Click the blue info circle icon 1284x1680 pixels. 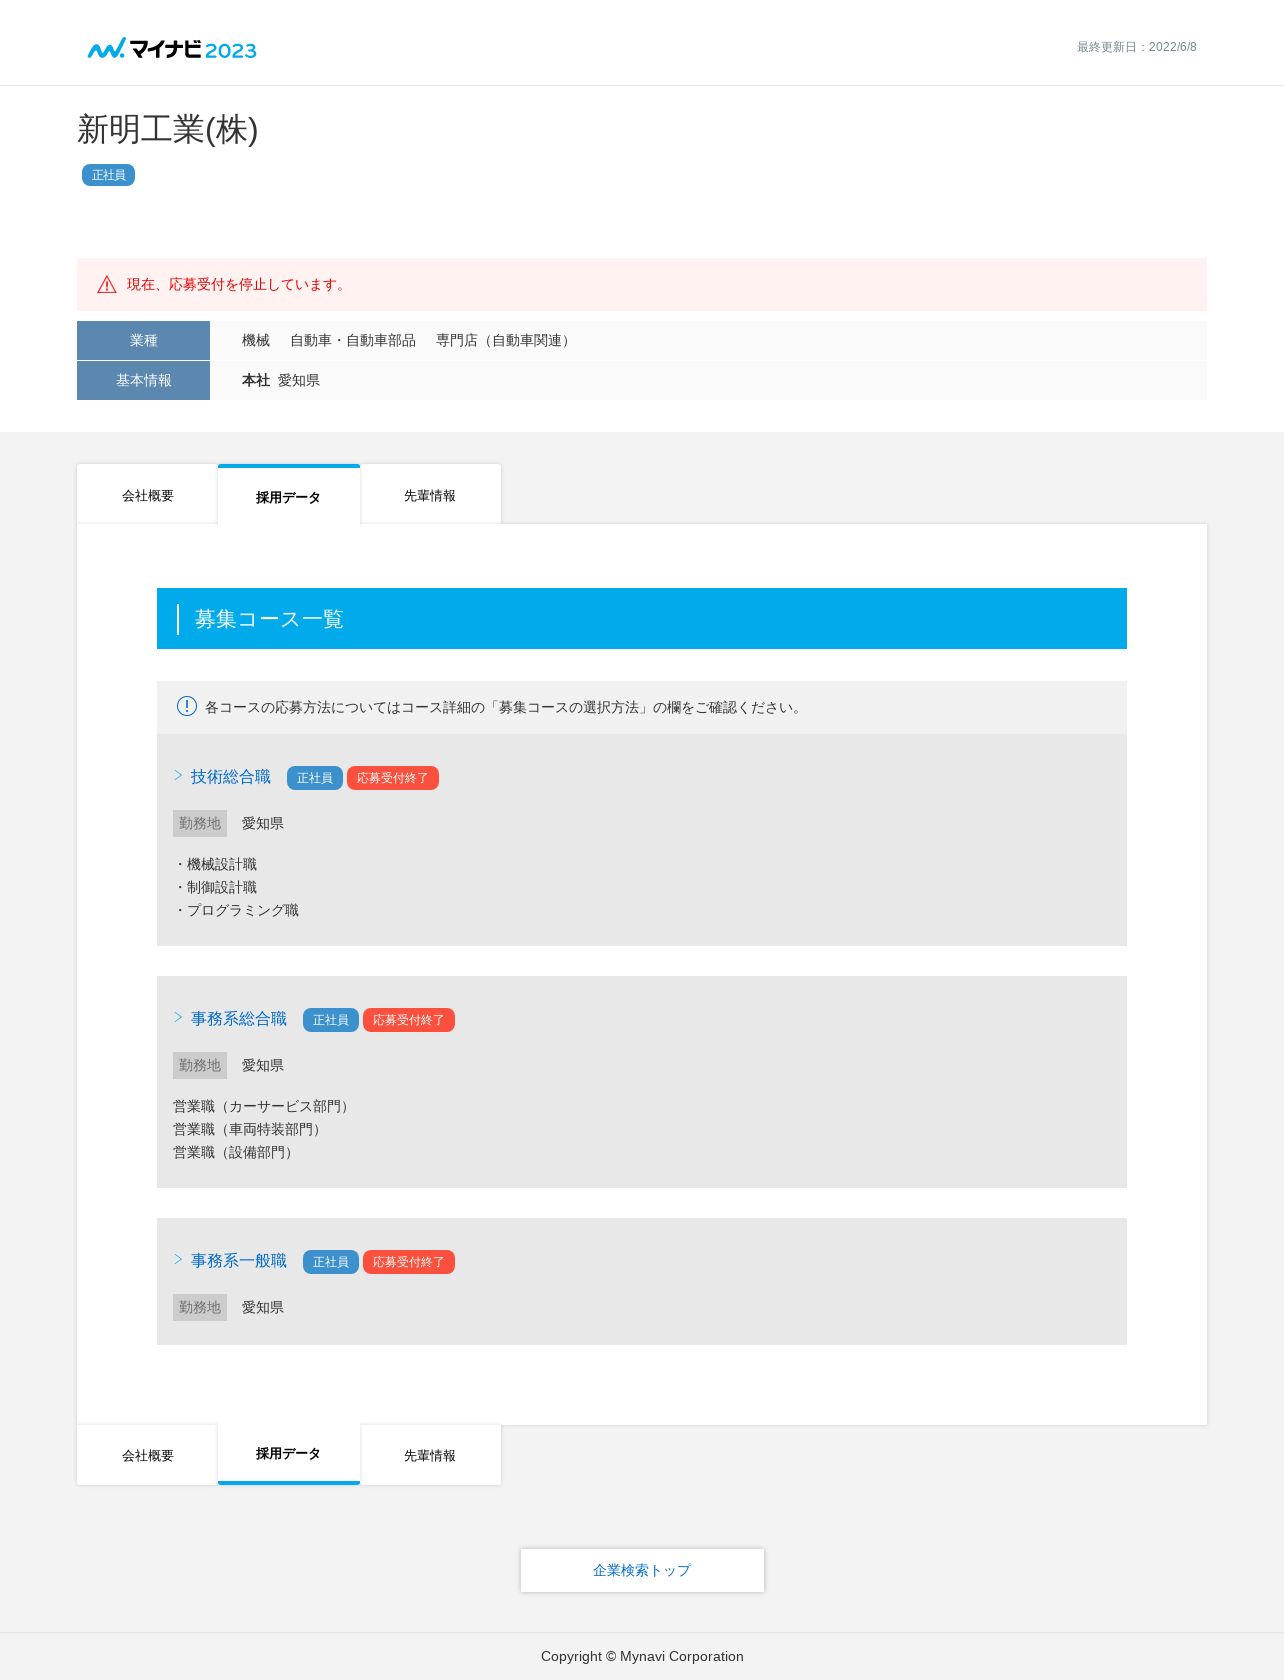coord(187,706)
